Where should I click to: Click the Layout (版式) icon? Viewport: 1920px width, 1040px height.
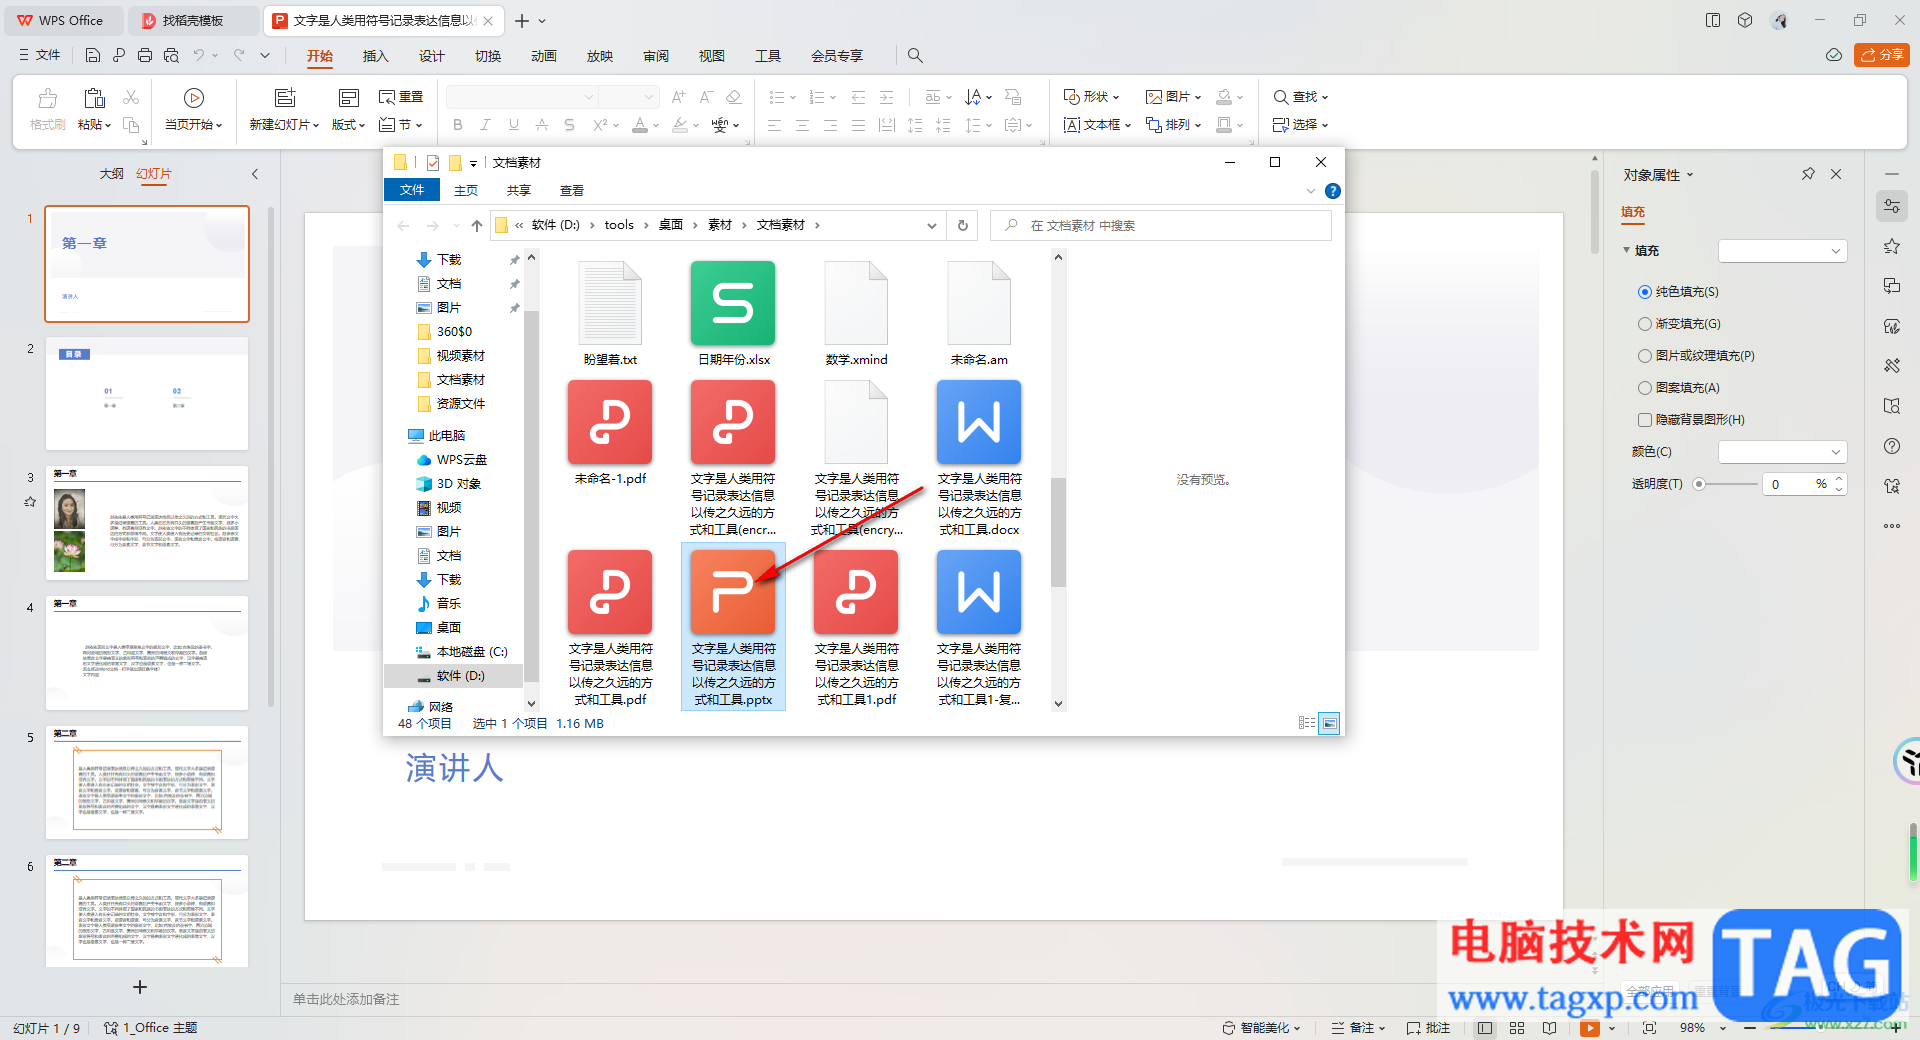[349, 98]
